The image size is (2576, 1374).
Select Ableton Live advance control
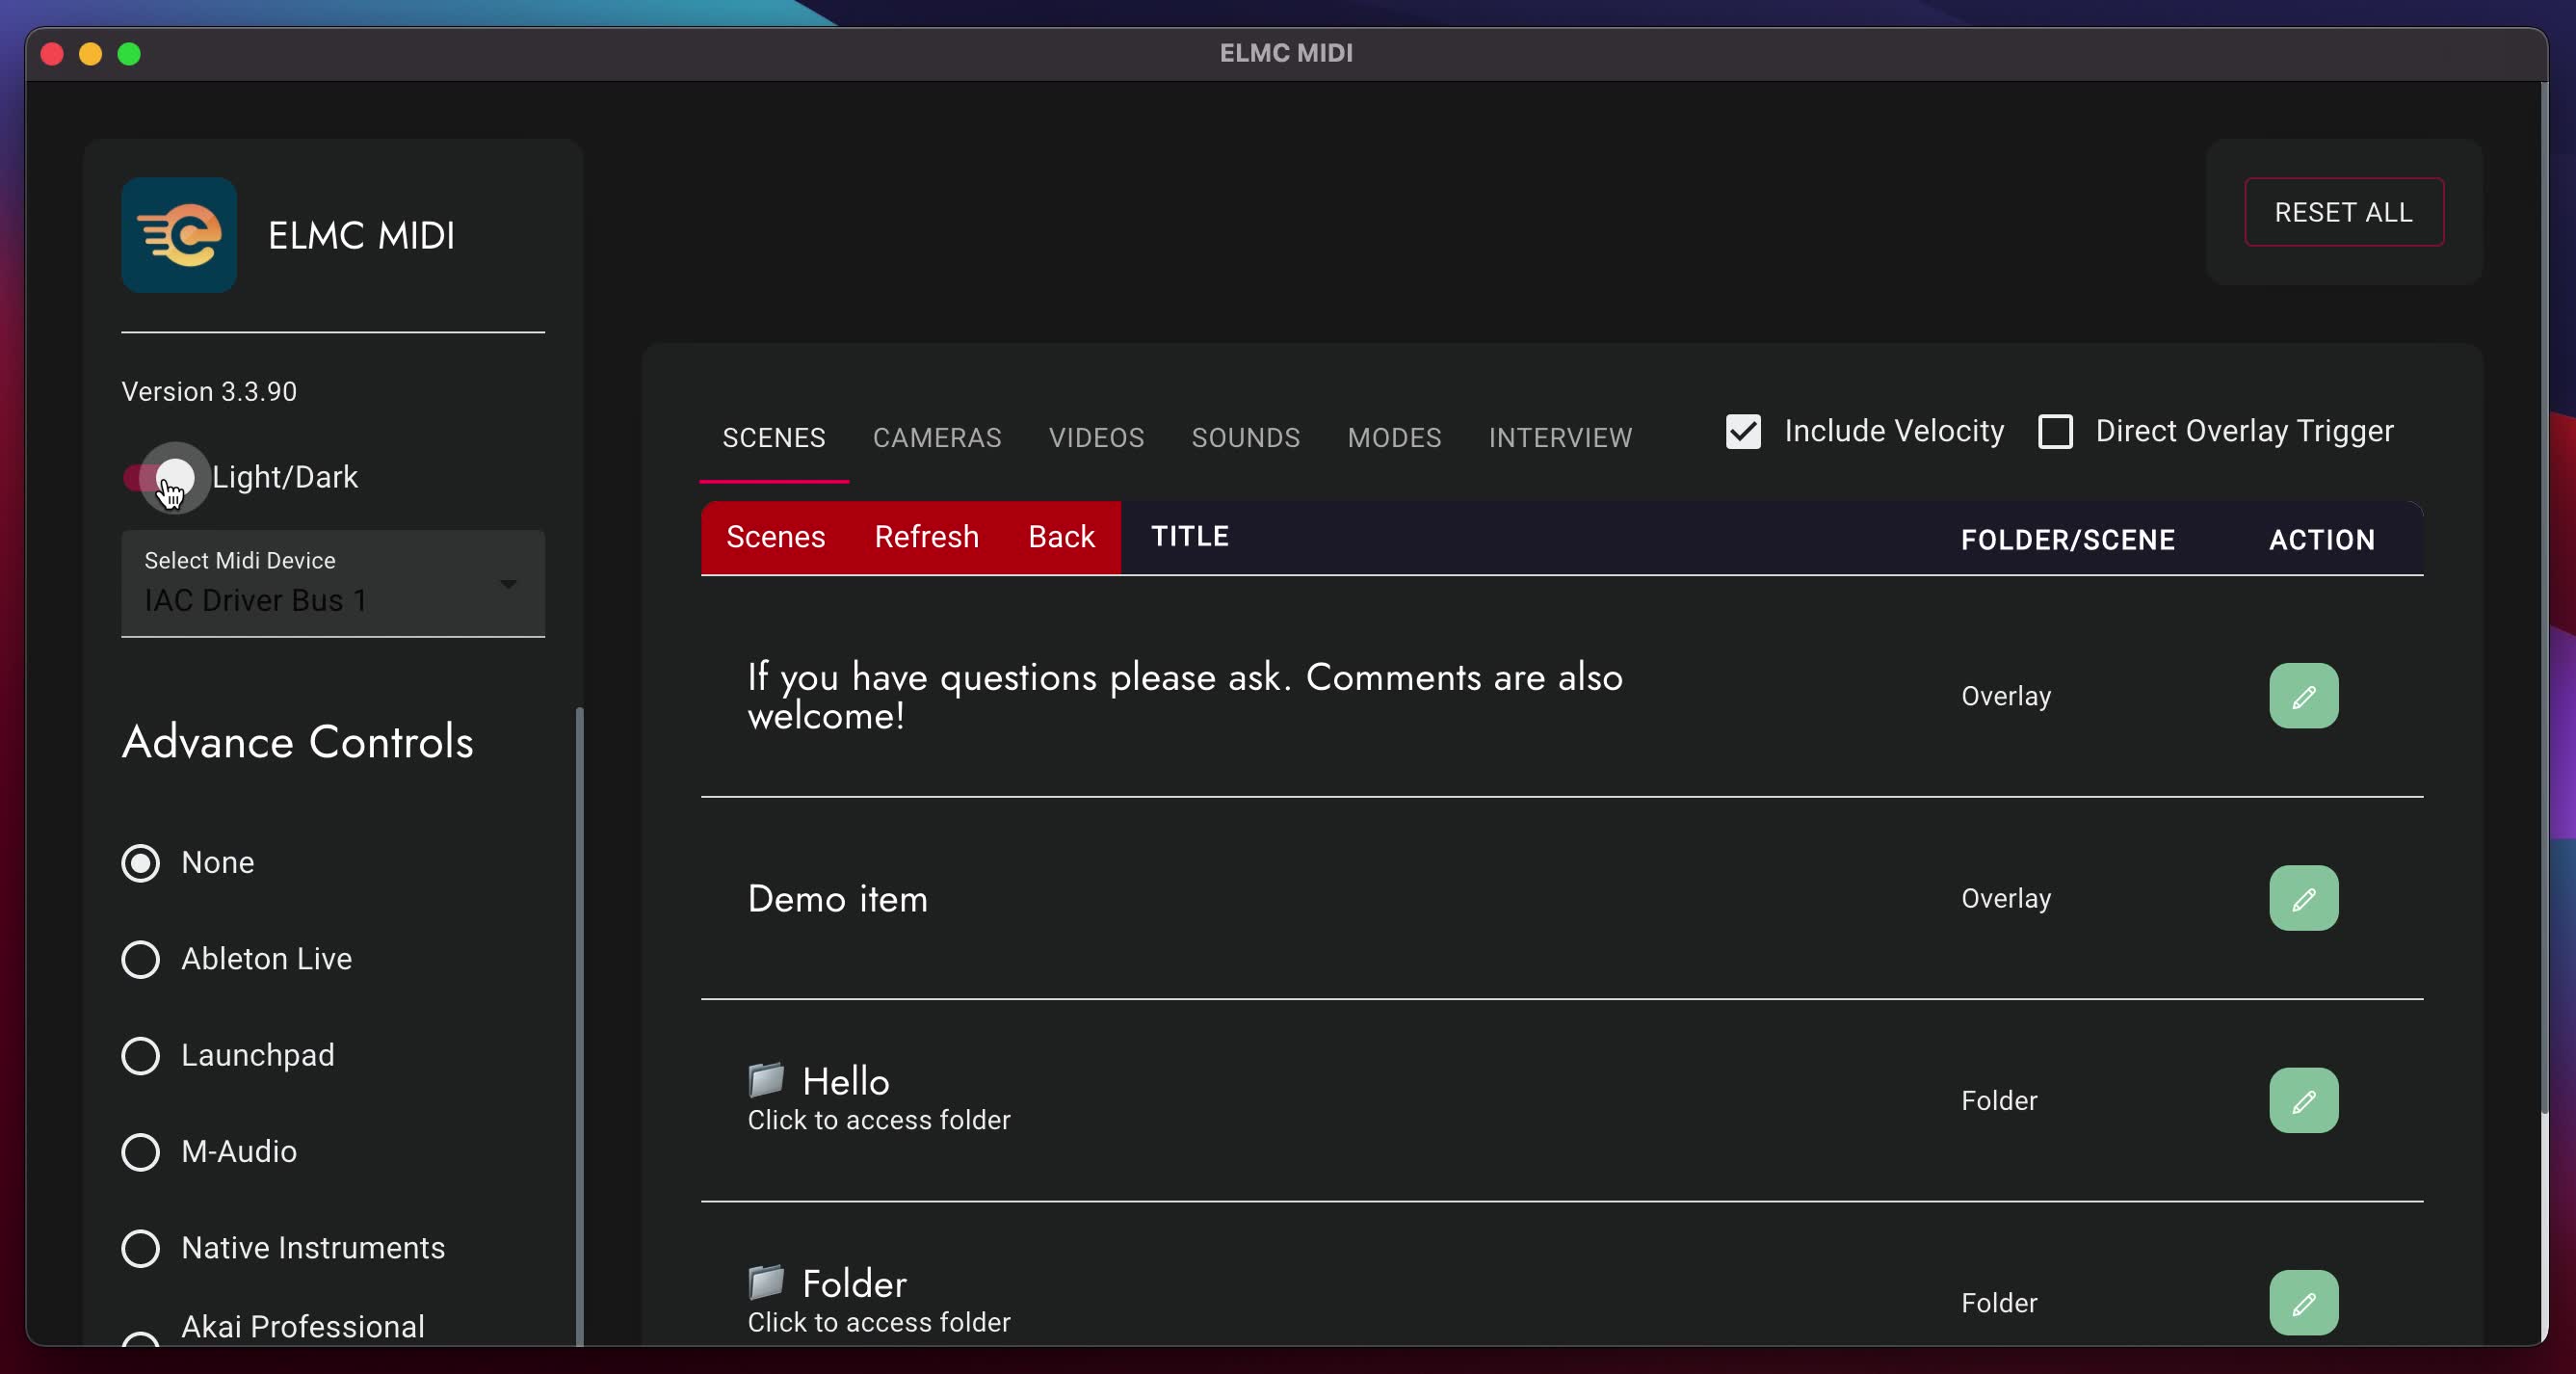(140, 959)
